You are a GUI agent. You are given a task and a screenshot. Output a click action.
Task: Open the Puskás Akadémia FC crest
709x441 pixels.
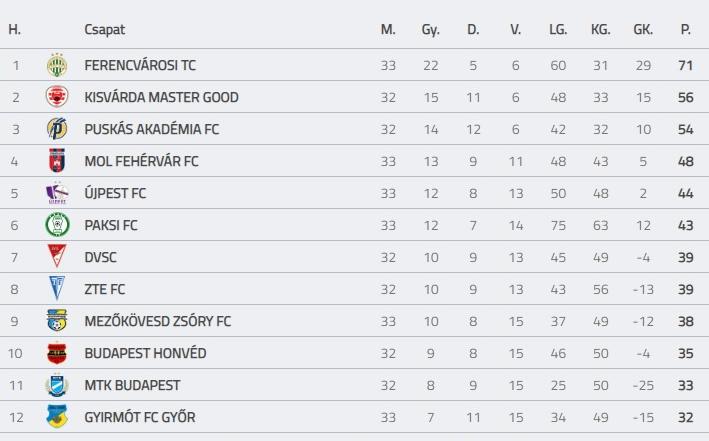coord(57,129)
